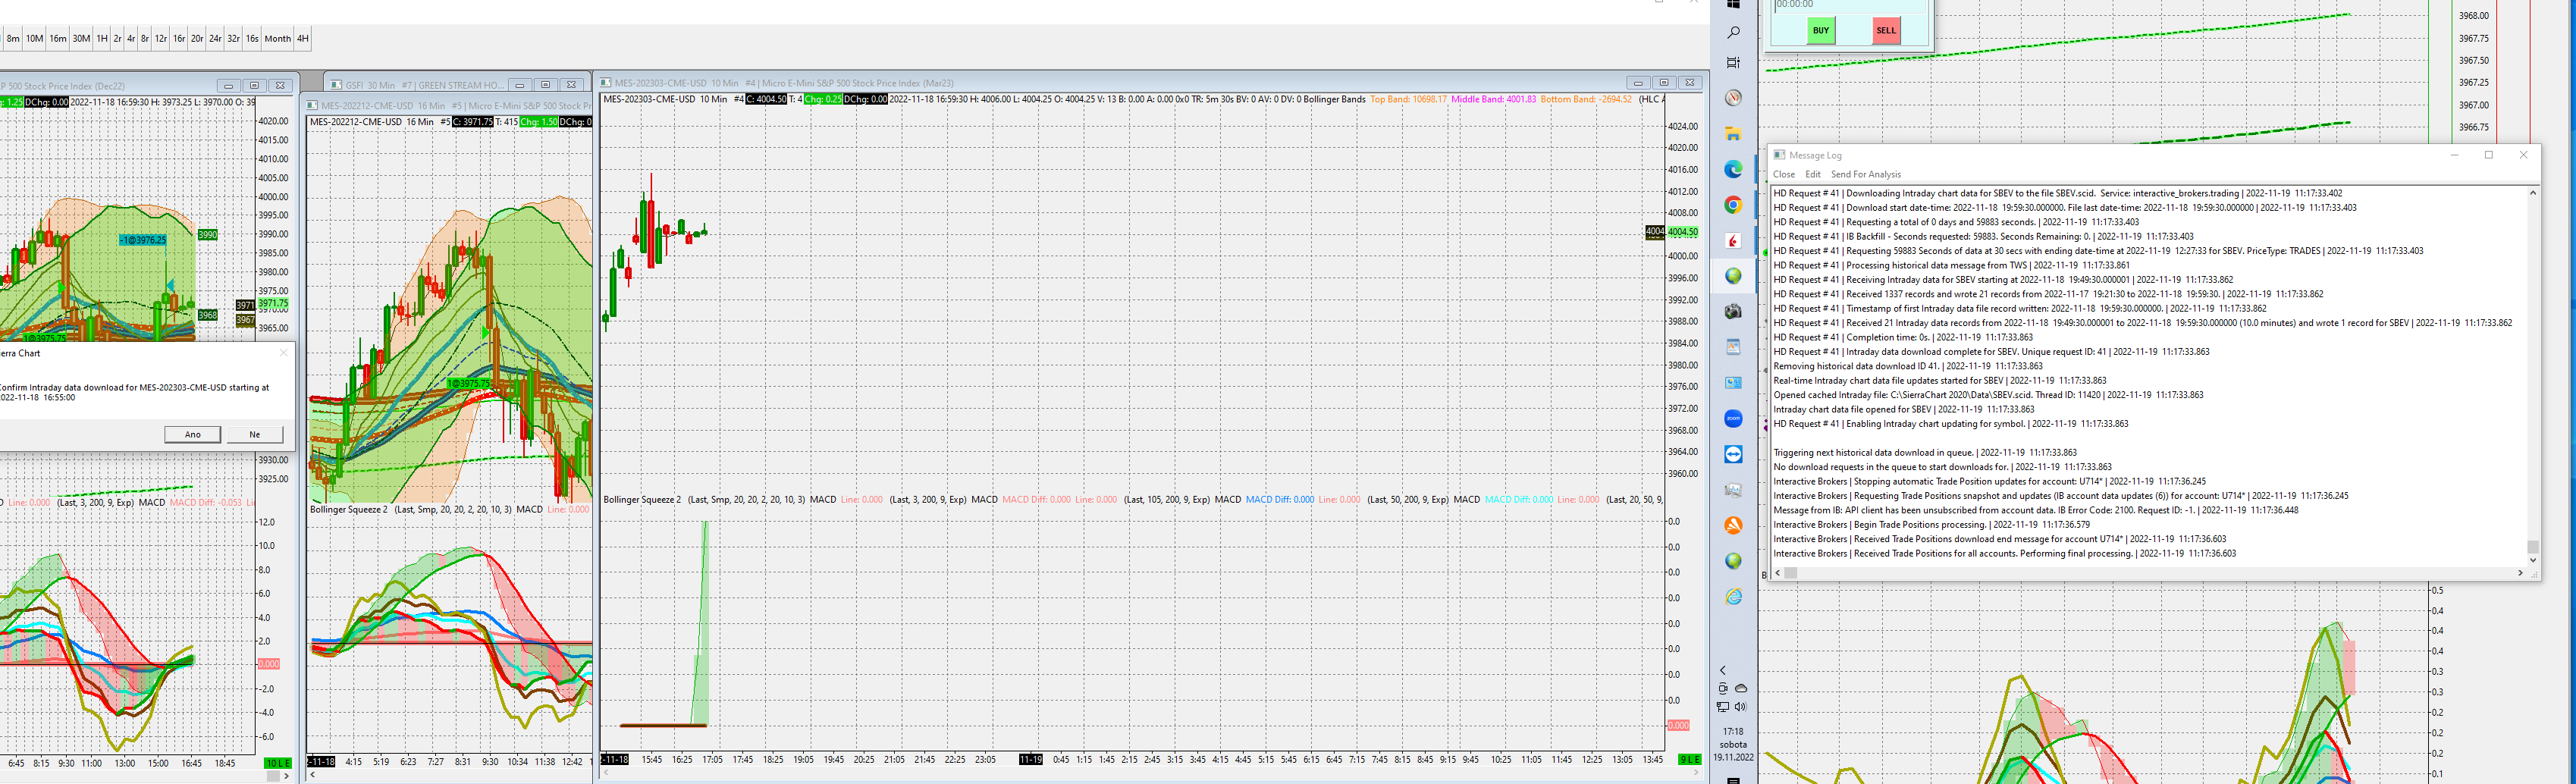Select the 4H timeframe button

click(302, 39)
